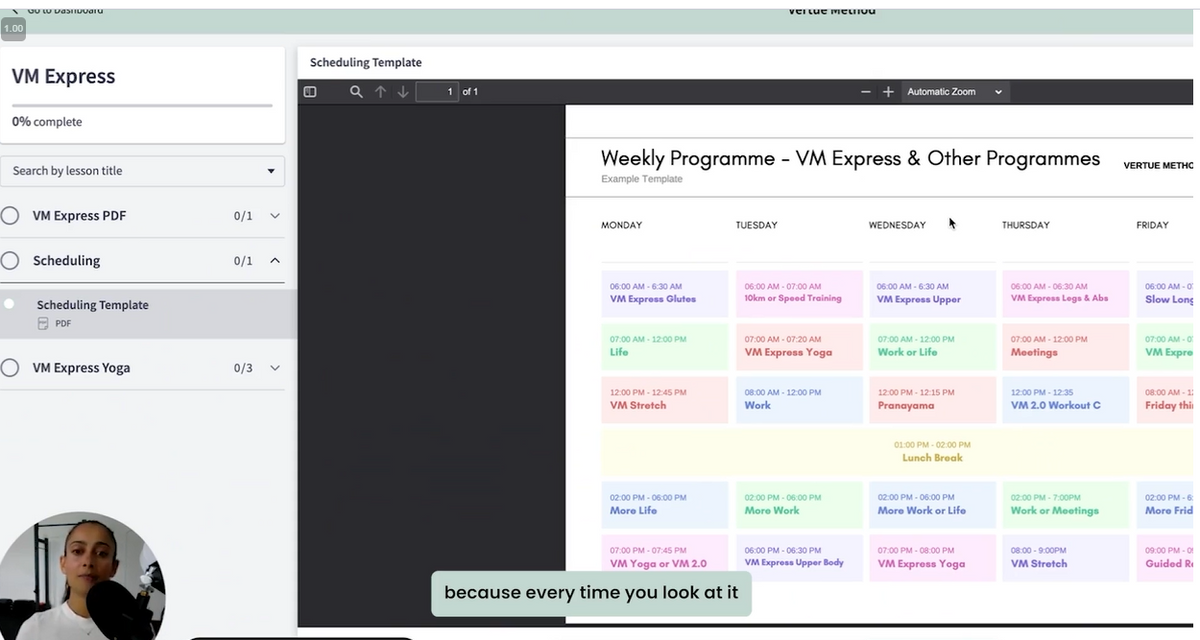
Task: Mark Scheduling section completion circle
Action: tap(10, 260)
